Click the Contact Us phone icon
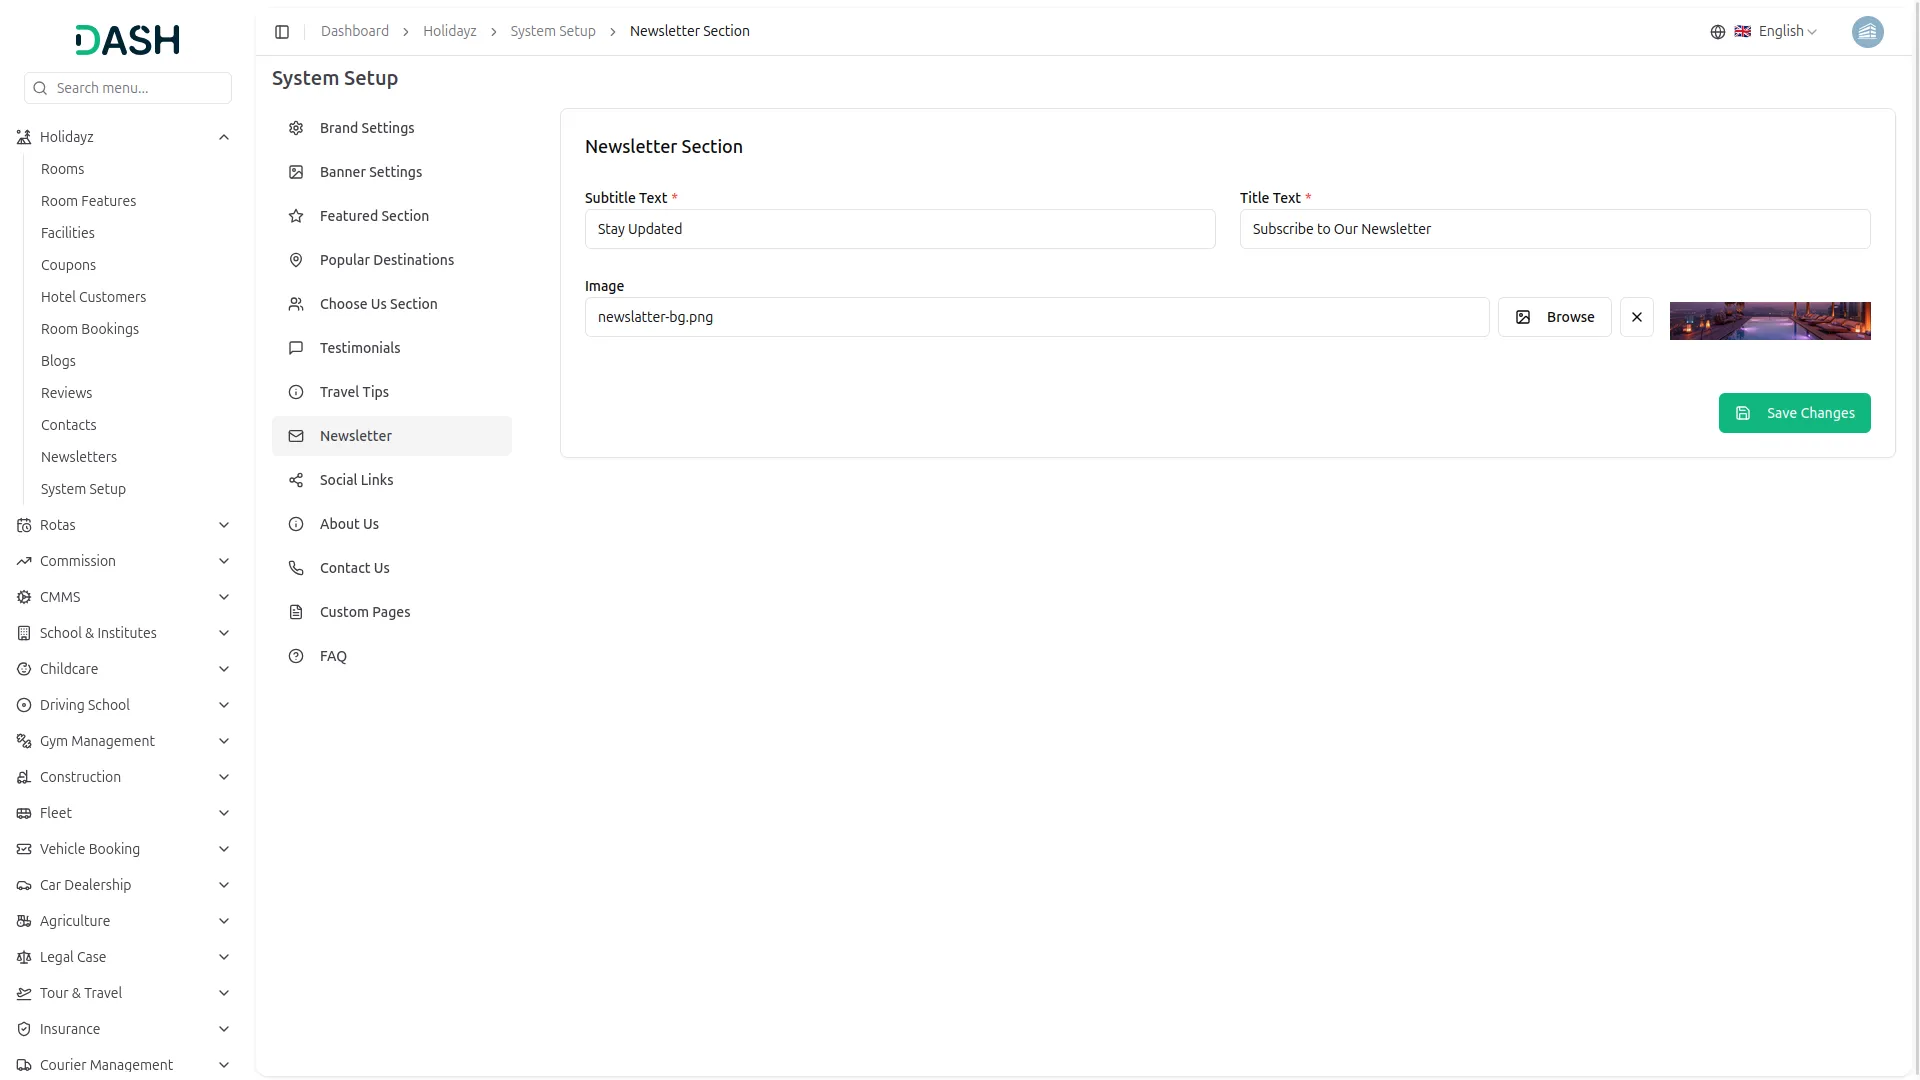This screenshot has width=1920, height=1080. 296,568
